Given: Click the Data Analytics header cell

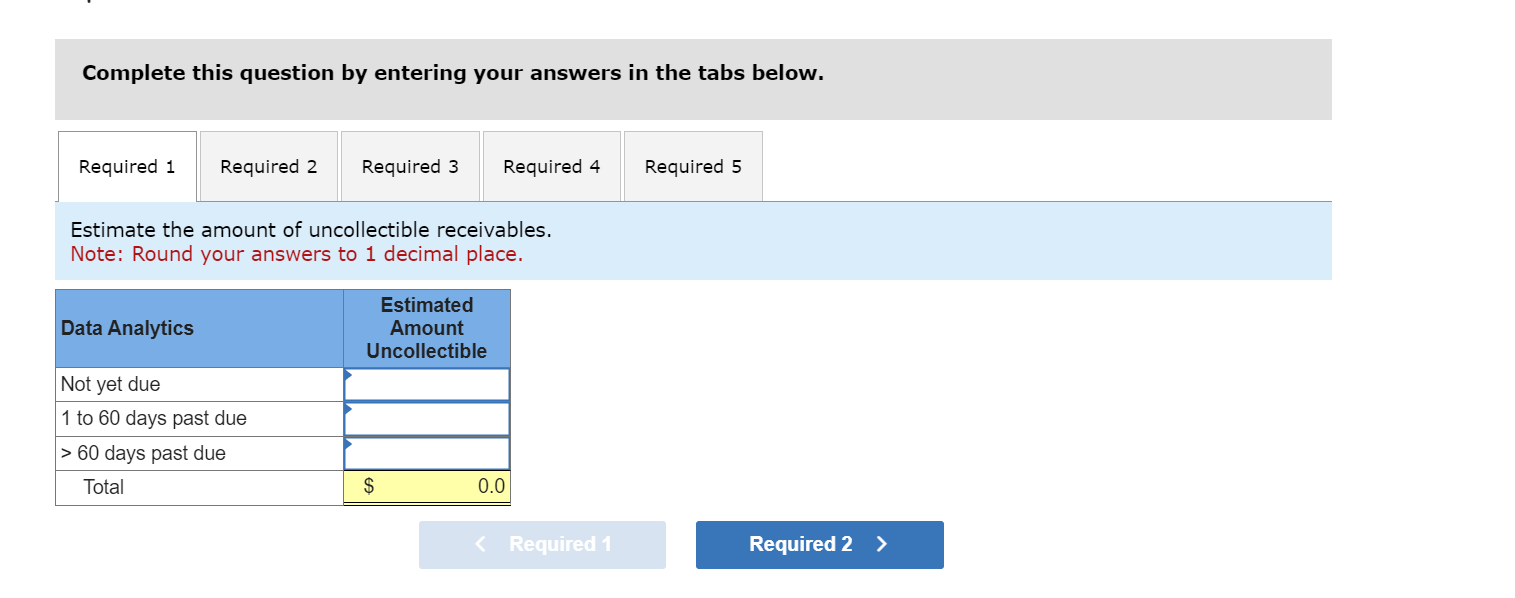Looking at the screenshot, I should point(199,327).
